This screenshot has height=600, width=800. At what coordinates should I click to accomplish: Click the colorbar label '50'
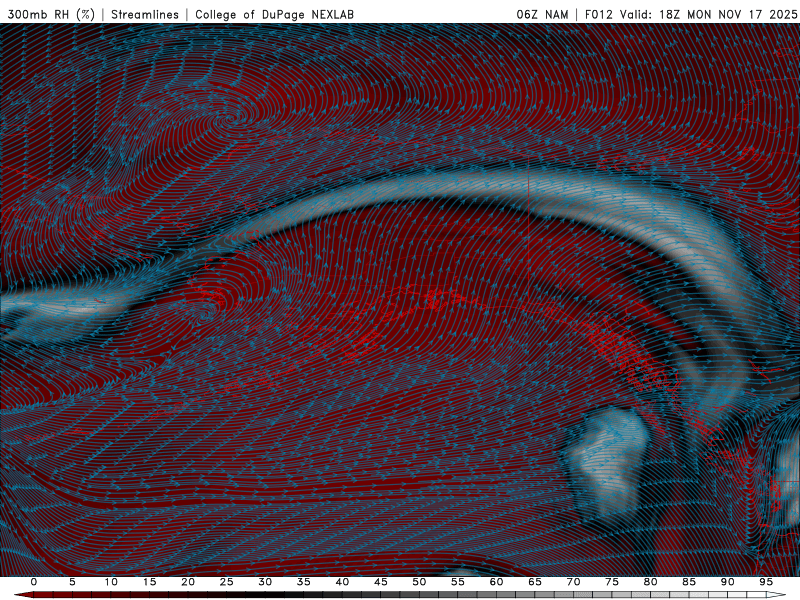coord(419,582)
